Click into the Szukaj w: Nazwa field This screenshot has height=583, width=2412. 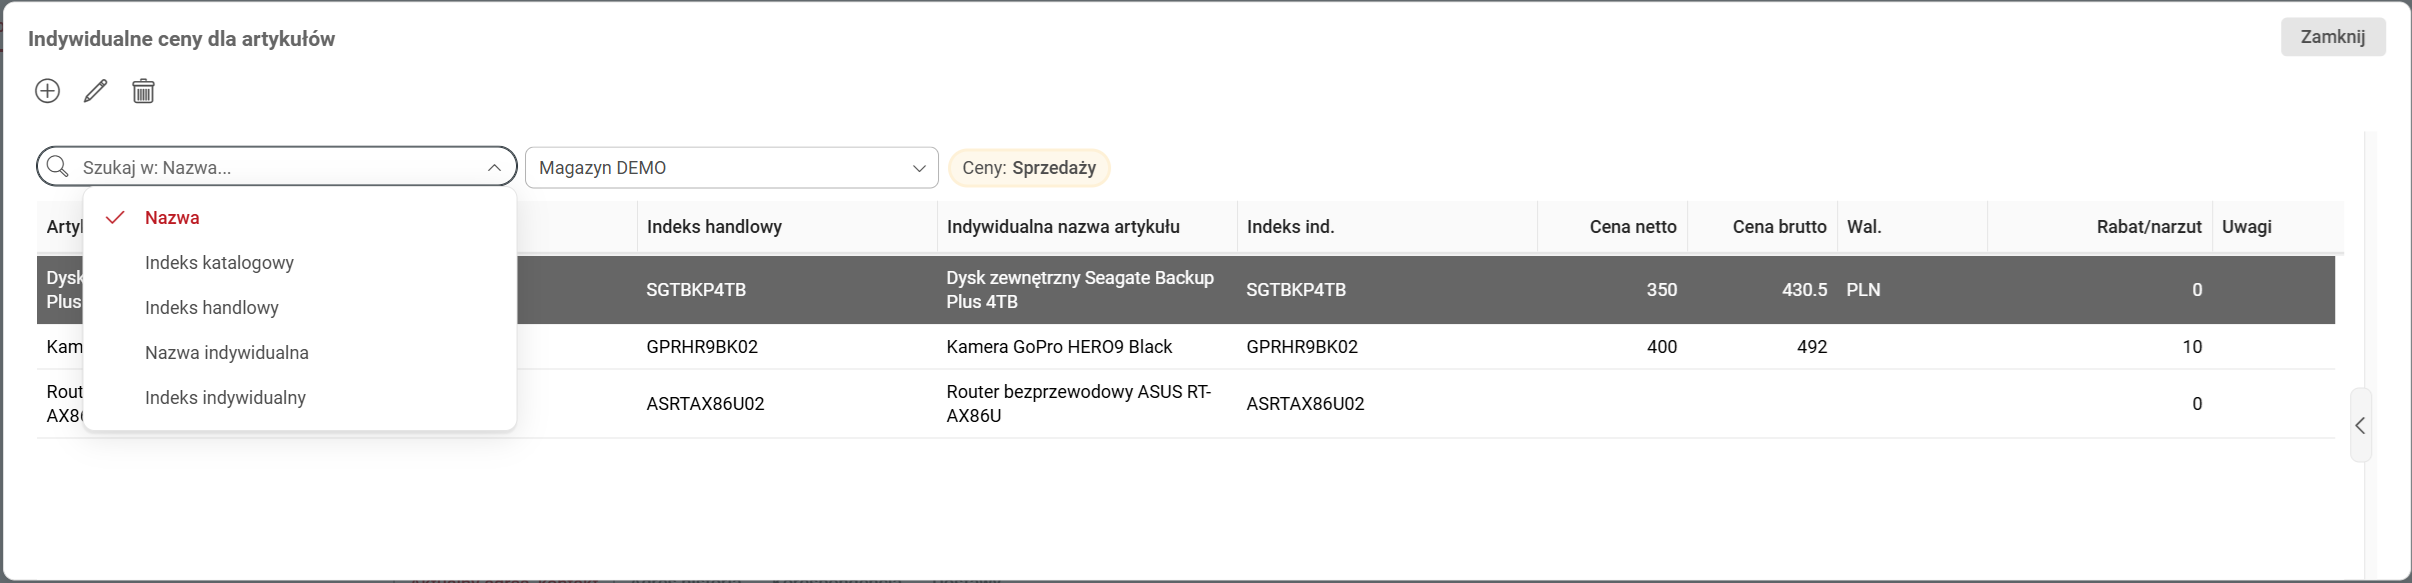[280, 168]
